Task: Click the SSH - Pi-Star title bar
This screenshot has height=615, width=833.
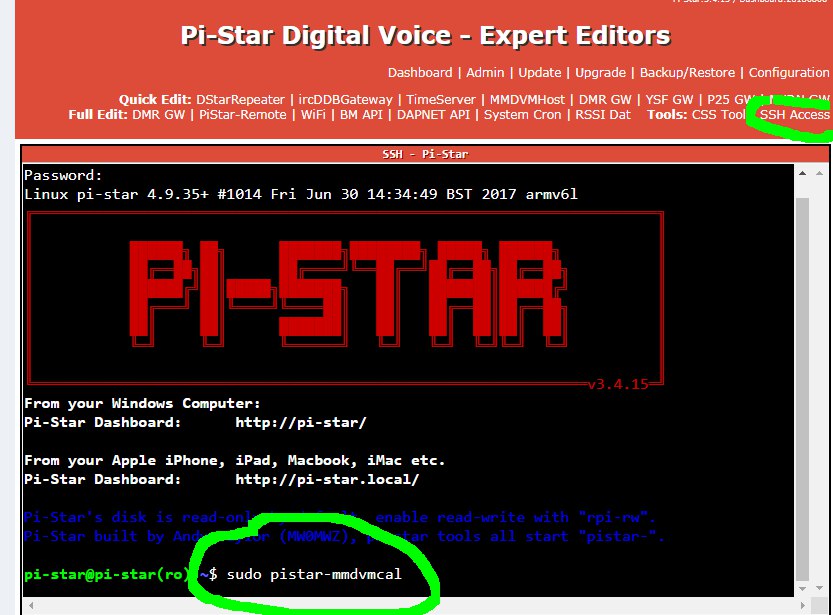Action: 425,154
